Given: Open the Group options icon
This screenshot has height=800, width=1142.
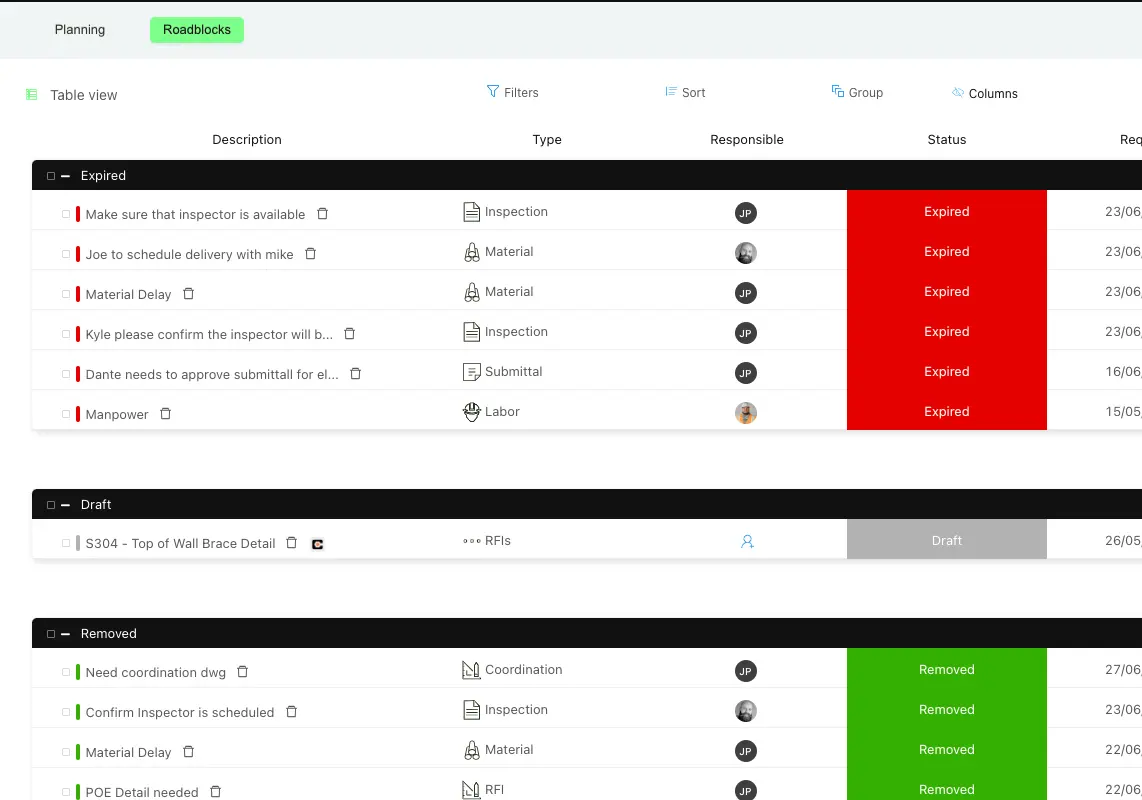Looking at the screenshot, I should [x=836, y=91].
